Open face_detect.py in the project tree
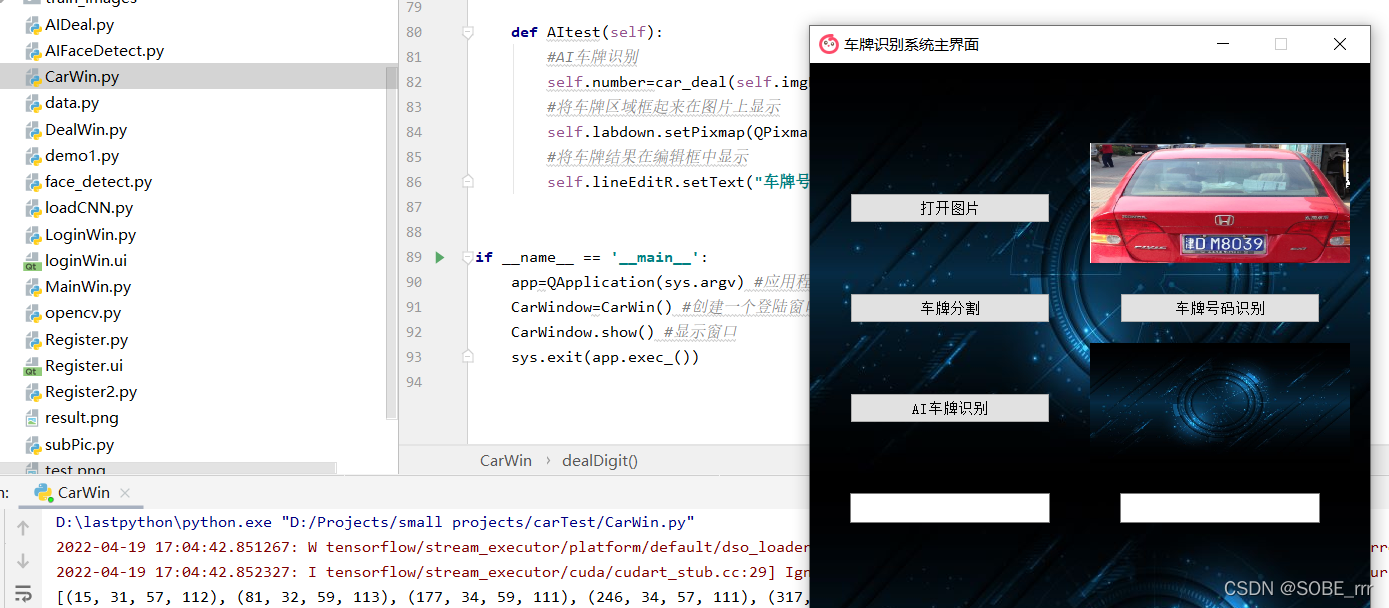Screen dimensions: 1389x608 (x=98, y=182)
